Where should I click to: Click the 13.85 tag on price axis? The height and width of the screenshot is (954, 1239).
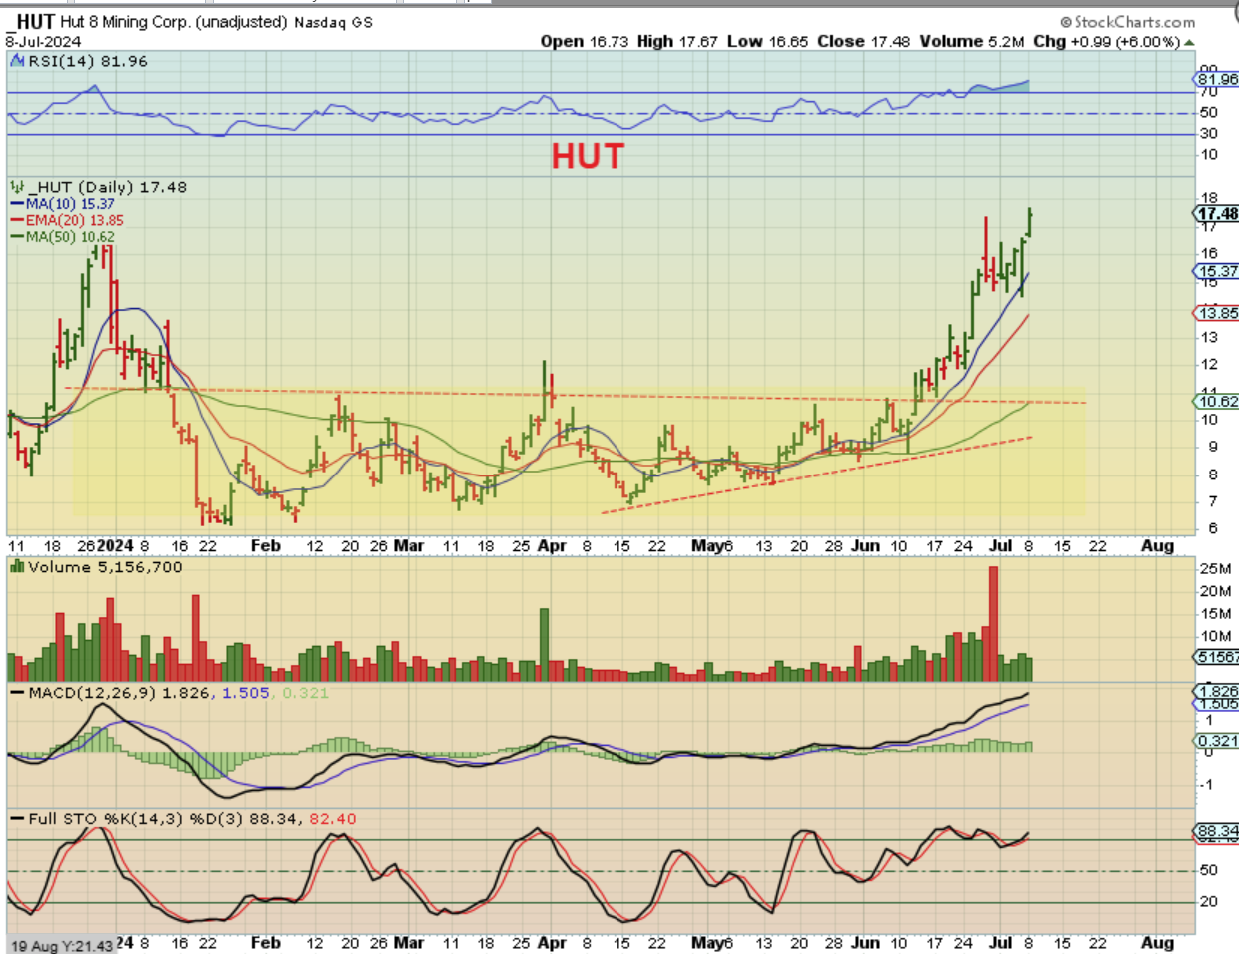1217,313
